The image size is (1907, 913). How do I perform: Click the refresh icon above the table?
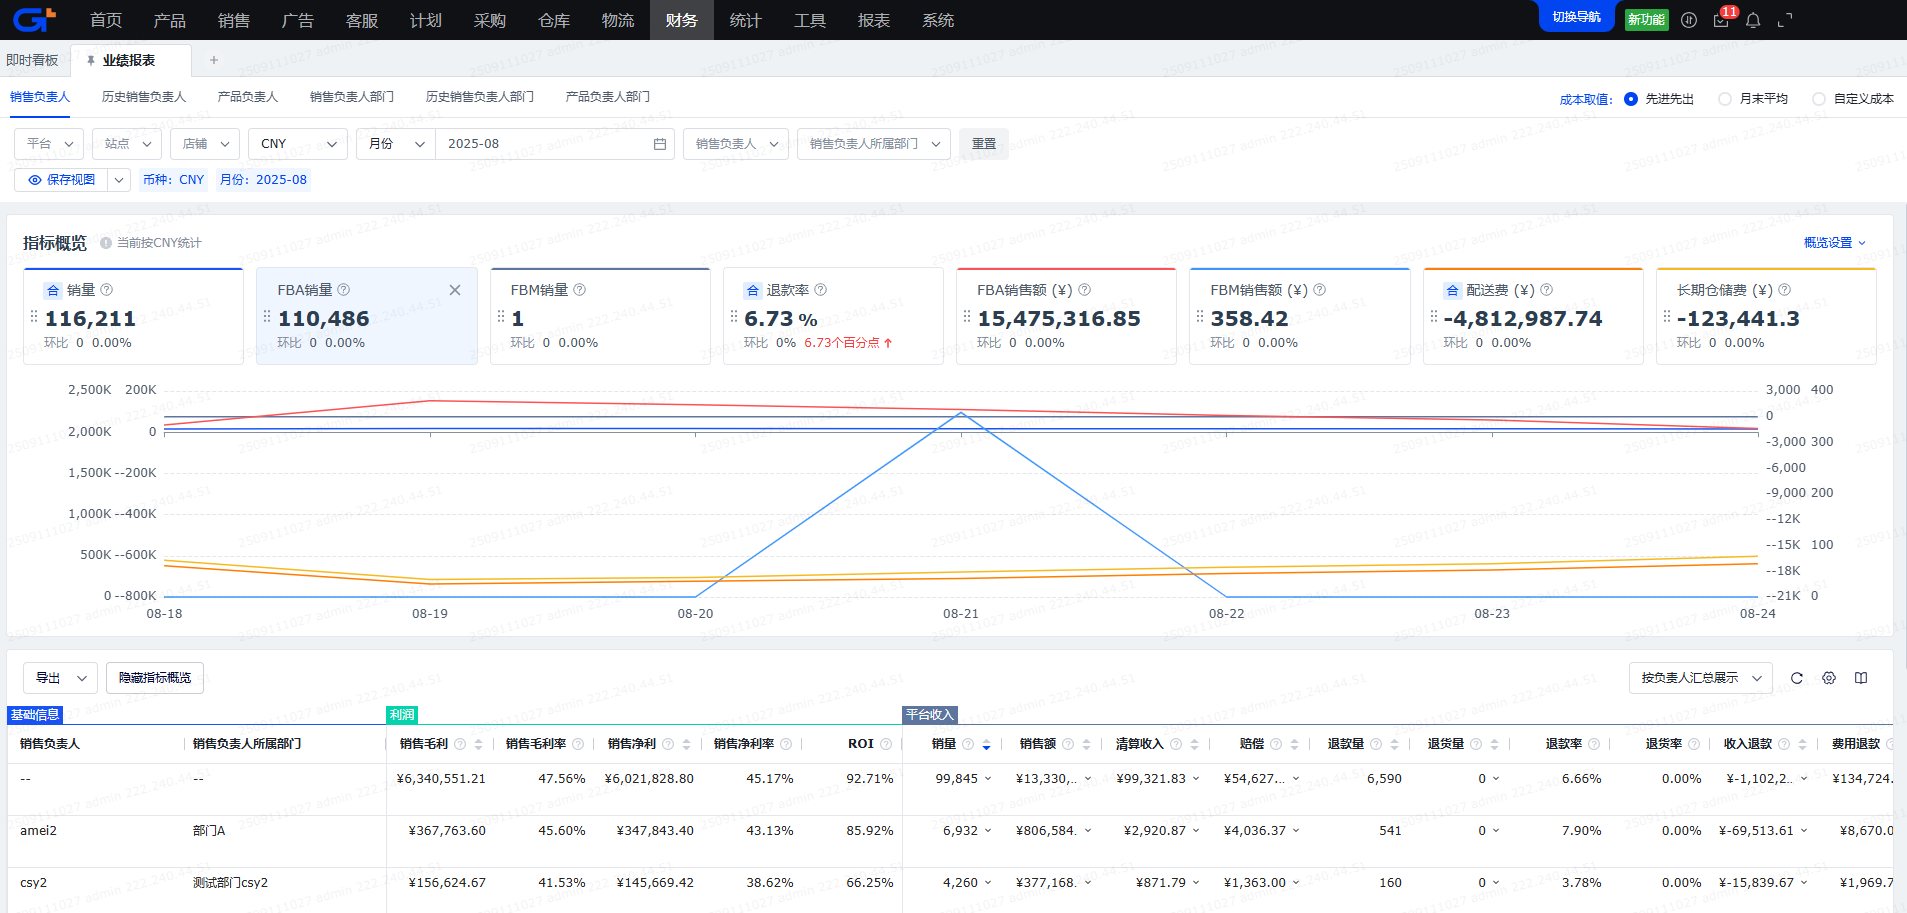tap(1797, 678)
